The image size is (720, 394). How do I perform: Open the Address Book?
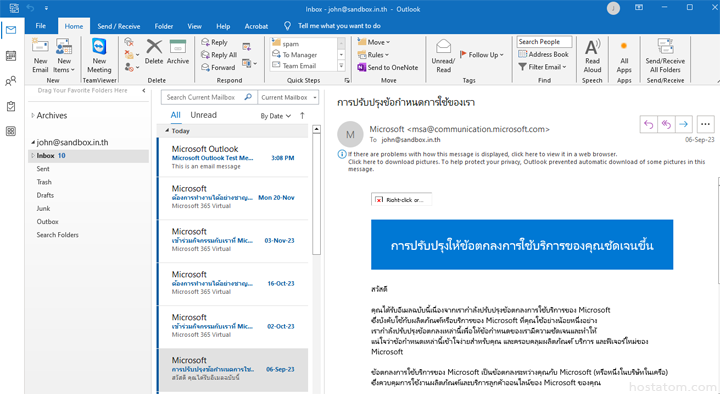pyautogui.click(x=544, y=54)
